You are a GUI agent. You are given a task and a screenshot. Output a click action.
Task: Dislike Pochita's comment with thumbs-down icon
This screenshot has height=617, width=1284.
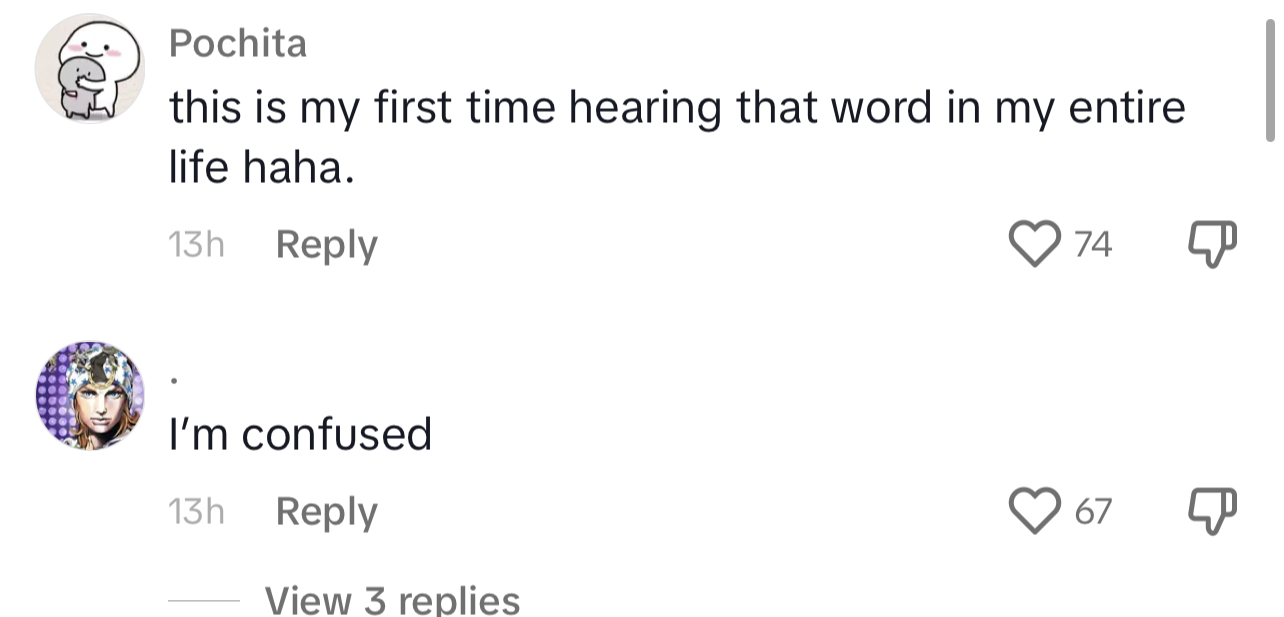[1211, 245]
